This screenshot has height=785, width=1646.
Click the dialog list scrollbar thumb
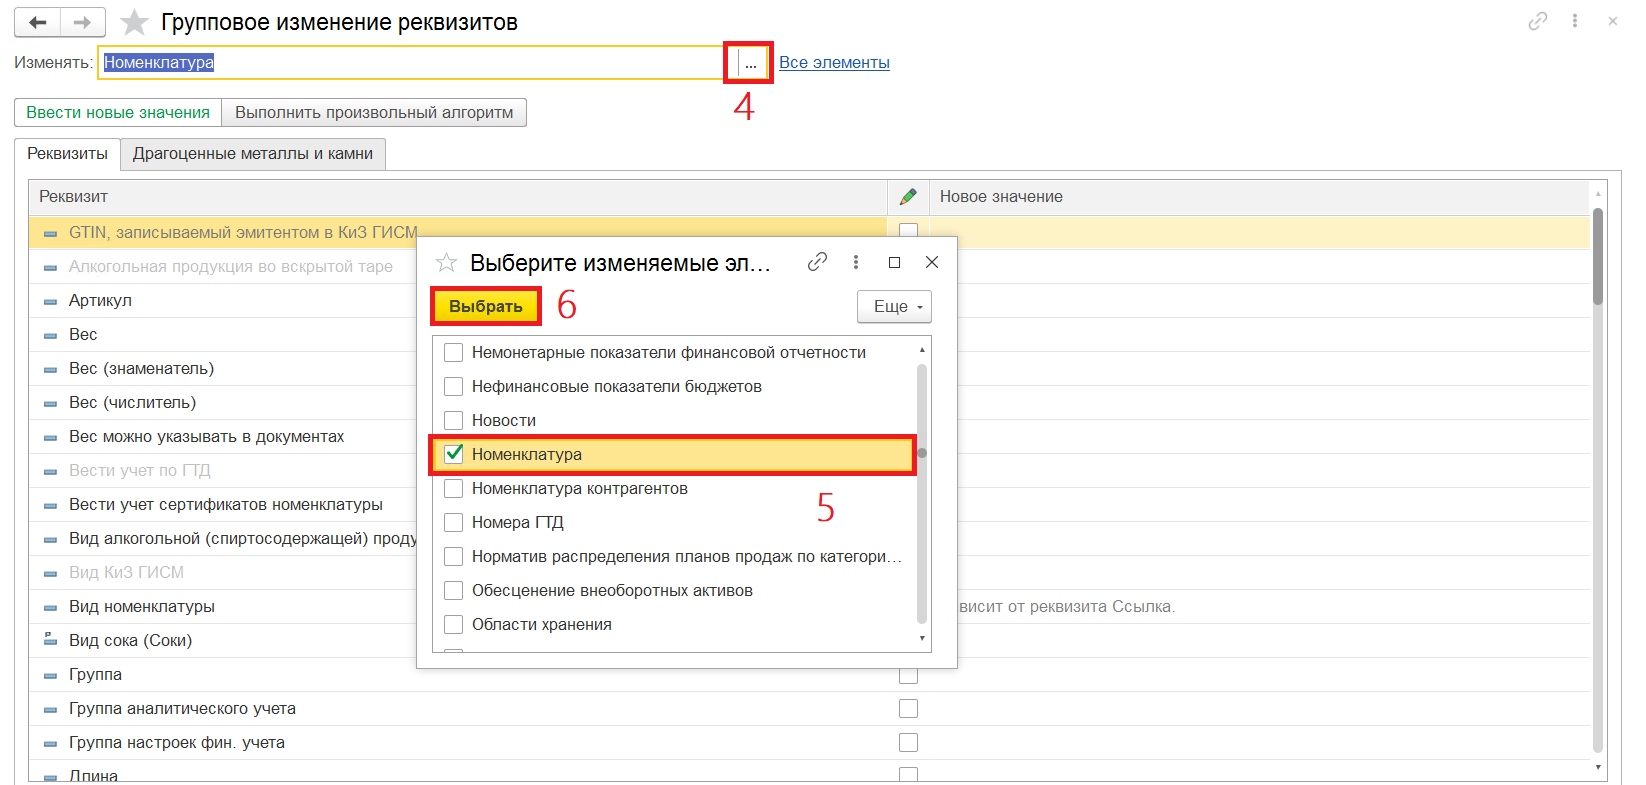(x=922, y=453)
